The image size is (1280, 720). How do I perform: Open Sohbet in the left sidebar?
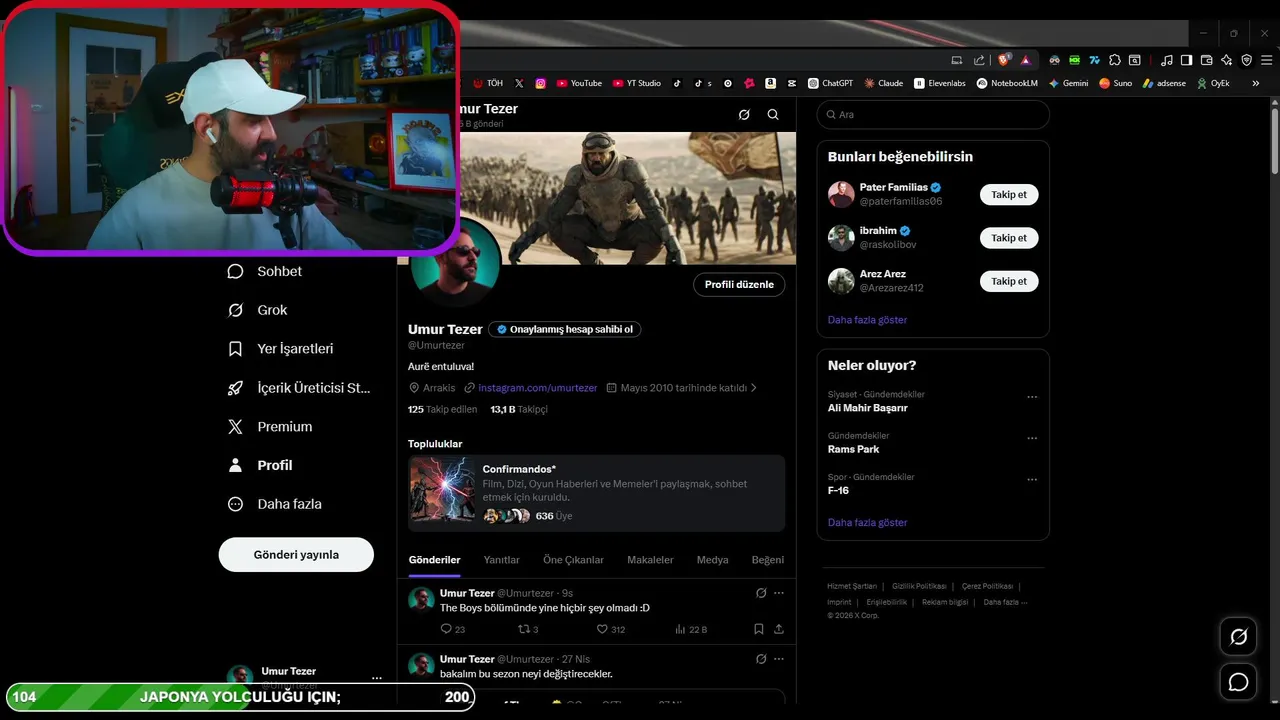click(x=265, y=271)
